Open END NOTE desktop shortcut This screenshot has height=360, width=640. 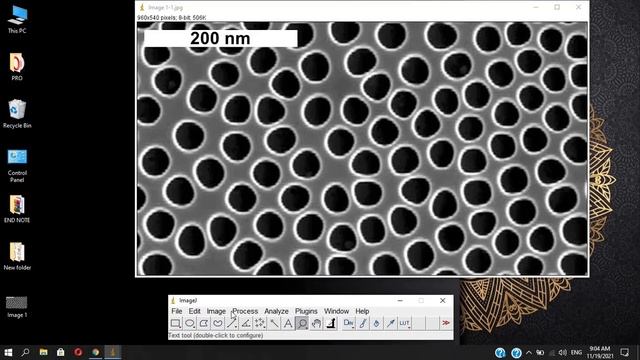coord(17,209)
